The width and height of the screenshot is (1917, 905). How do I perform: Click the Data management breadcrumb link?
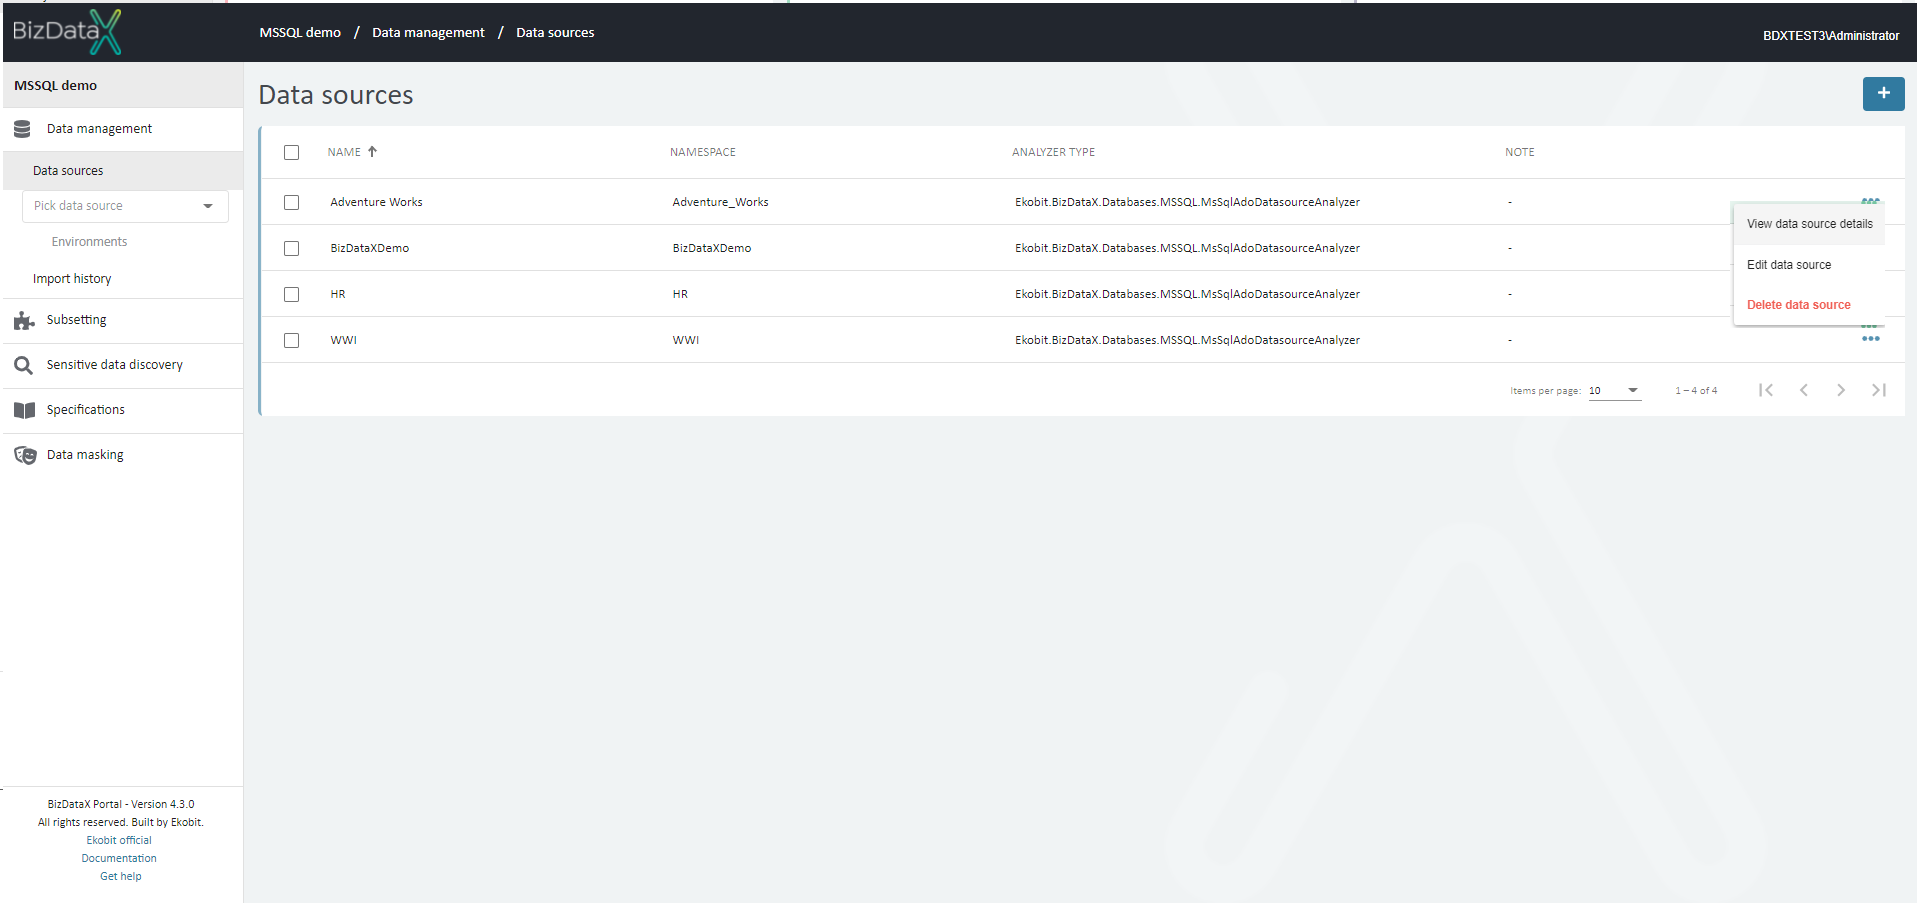point(428,33)
